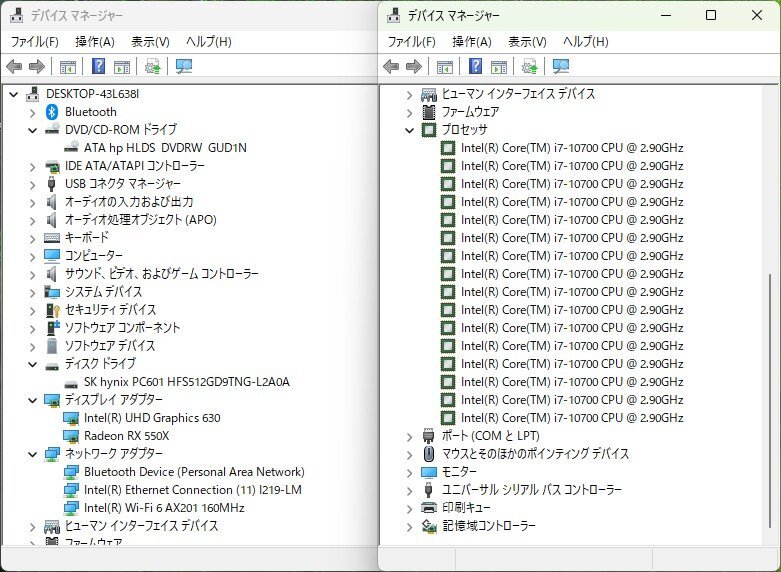Click the Intel UHD Graphics 630 icon
Screen dimensions: 781x572
click(x=71, y=418)
